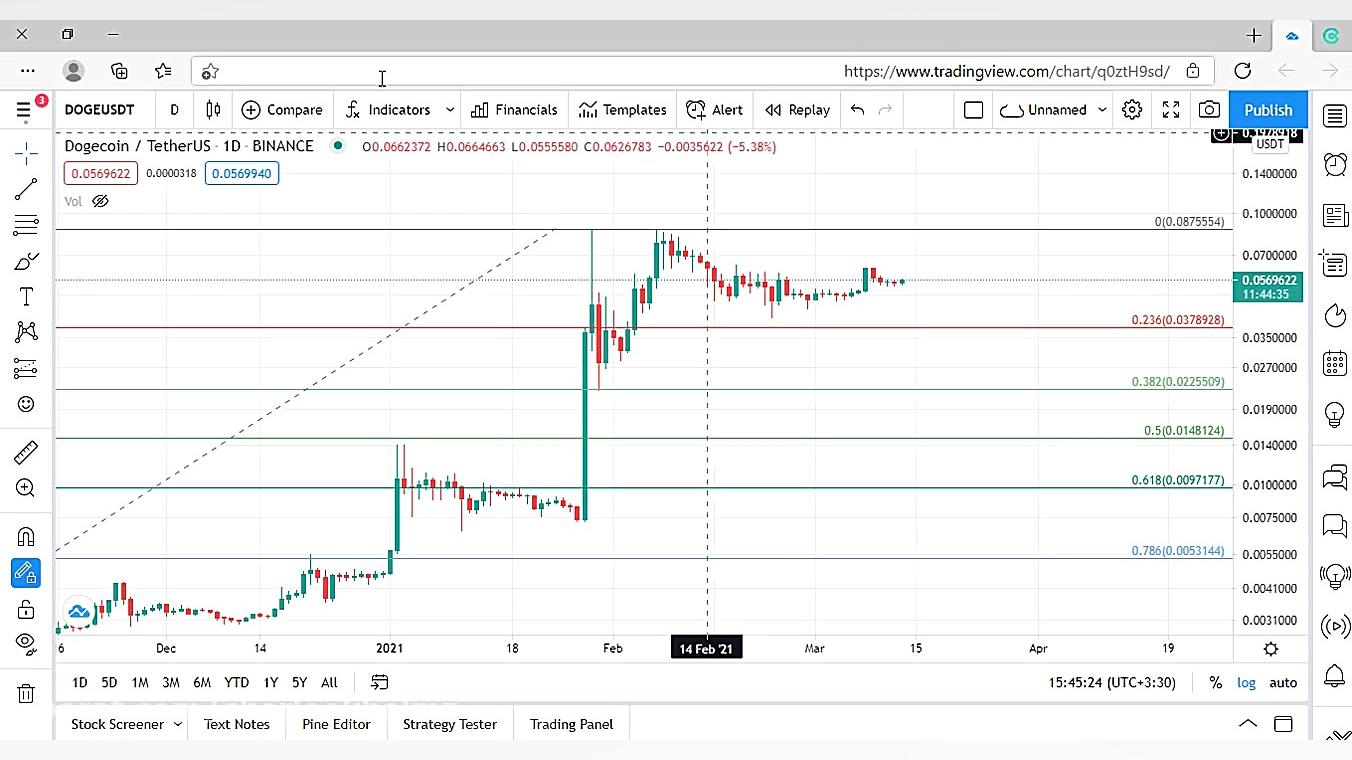Viewport: 1352px width, 760px height.
Task: Toggle percent scale mode
Action: (x=1215, y=682)
